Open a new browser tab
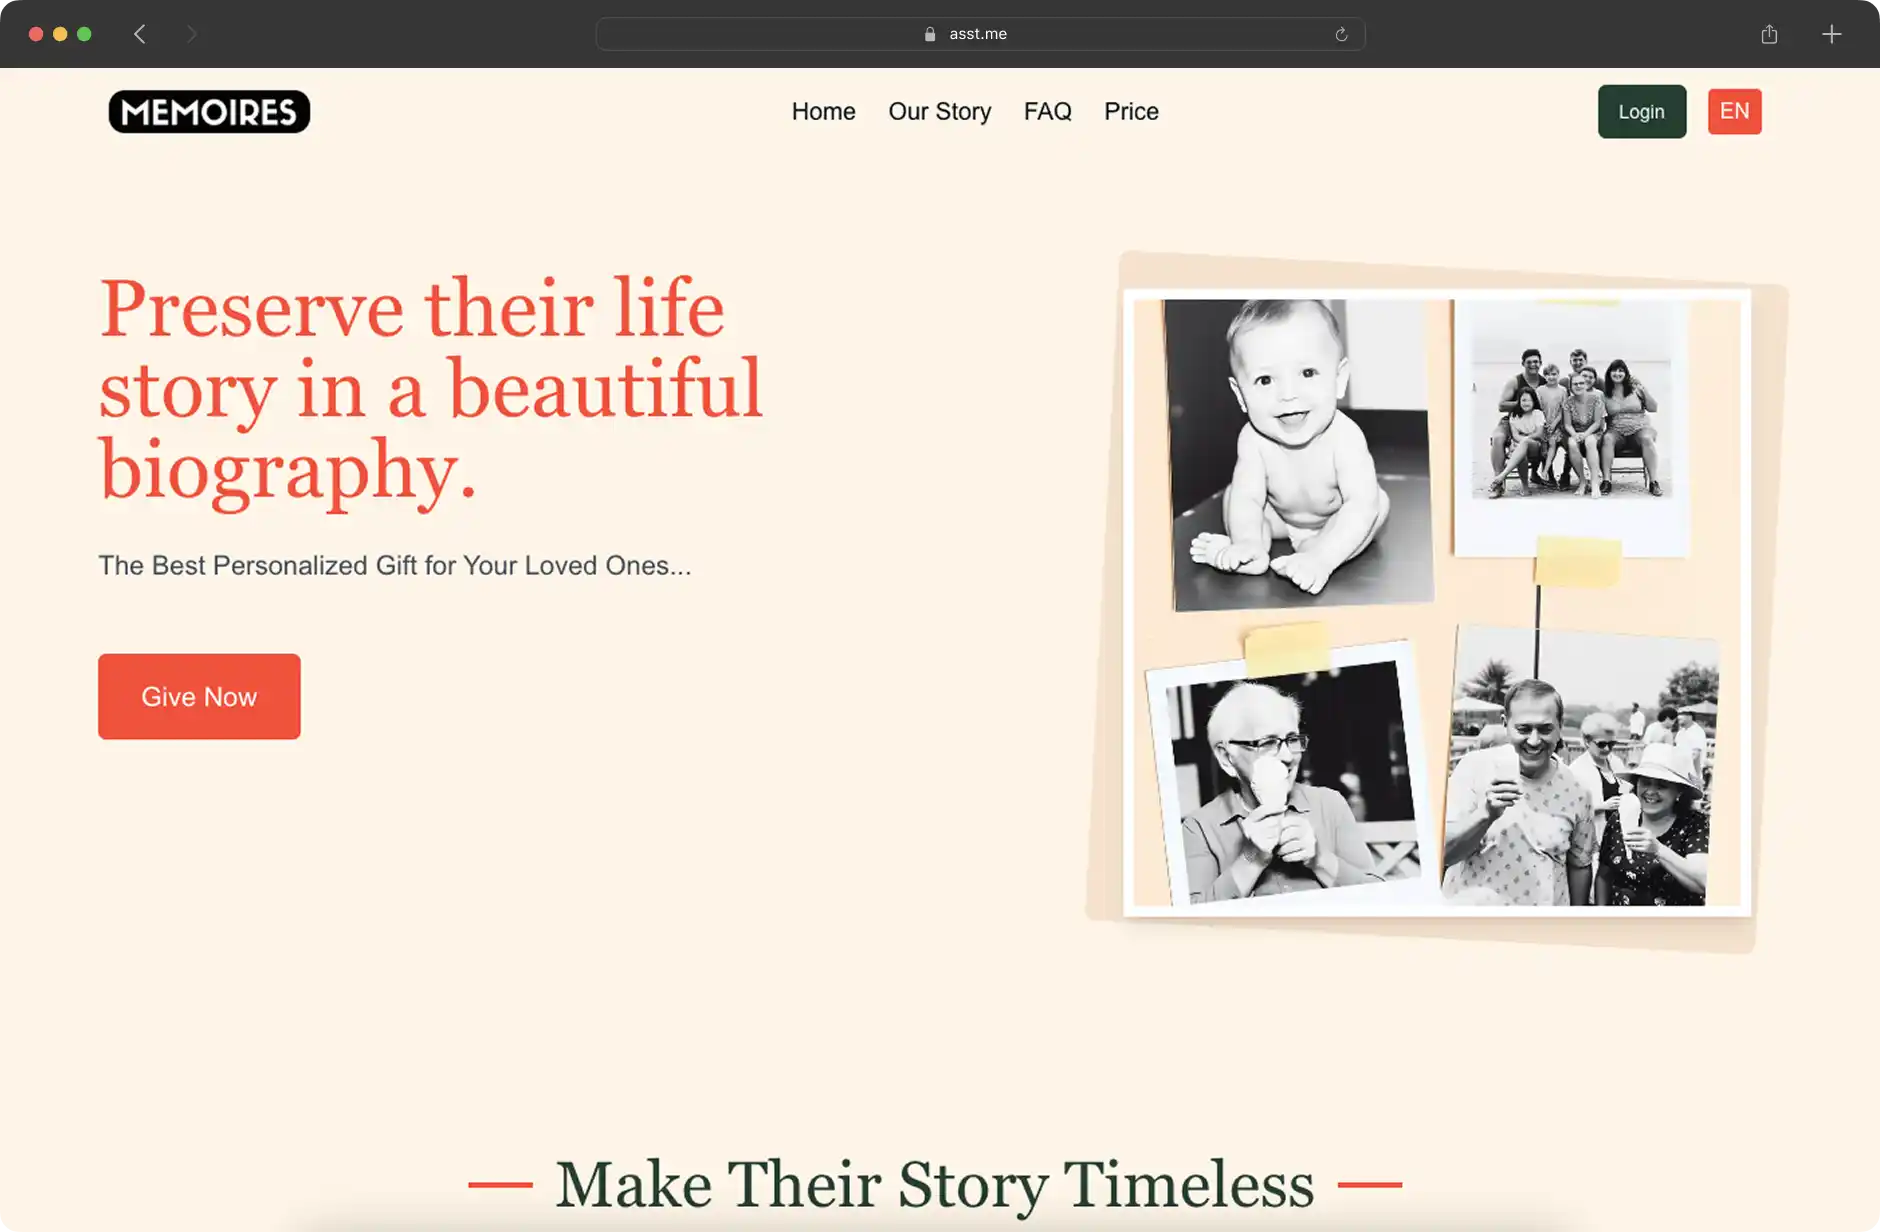The height and width of the screenshot is (1232, 1880). tap(1833, 33)
